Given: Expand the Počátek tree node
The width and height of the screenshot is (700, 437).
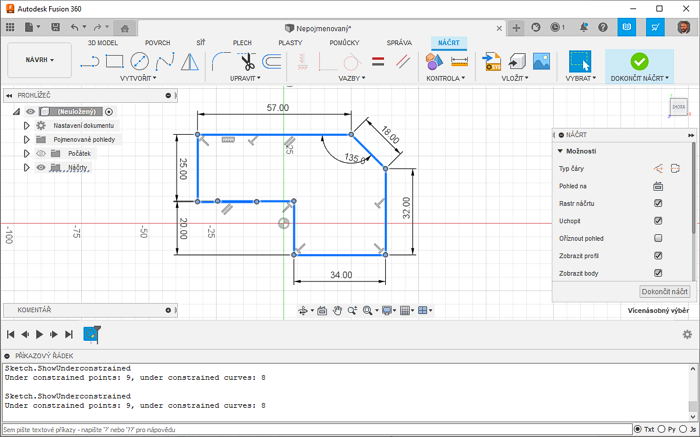Looking at the screenshot, I should point(26,154).
